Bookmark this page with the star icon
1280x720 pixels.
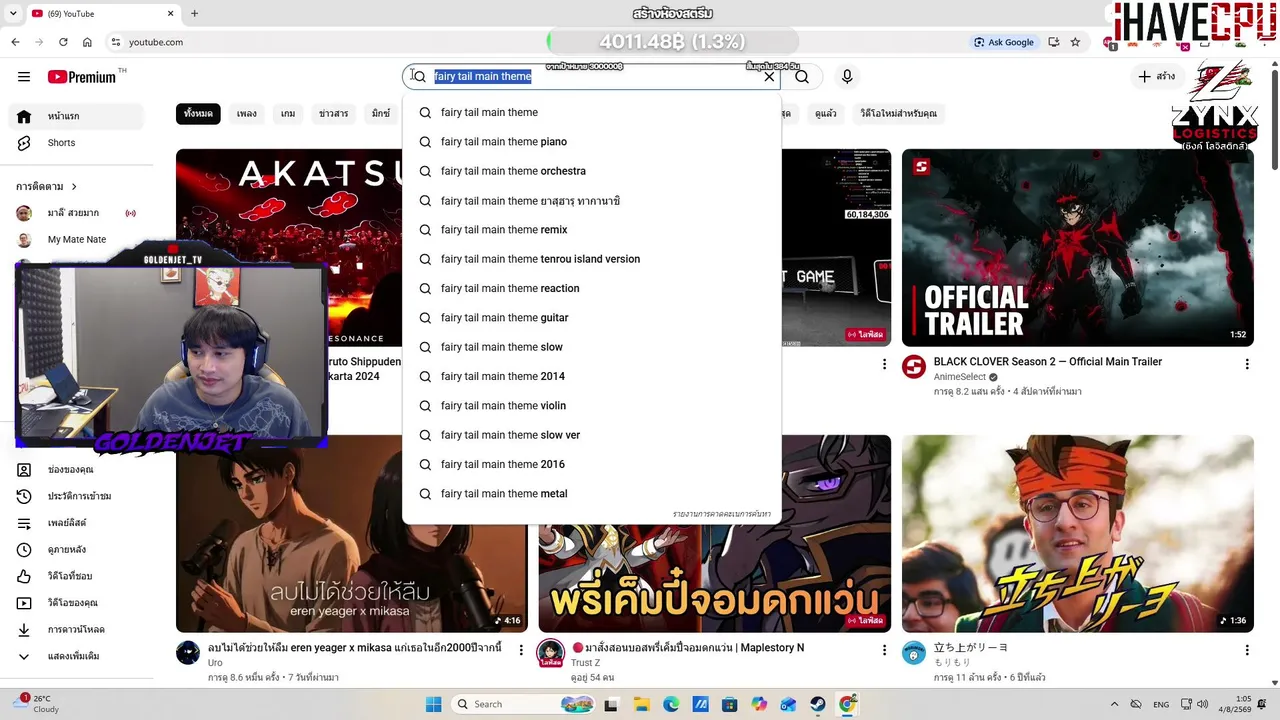click(1075, 42)
